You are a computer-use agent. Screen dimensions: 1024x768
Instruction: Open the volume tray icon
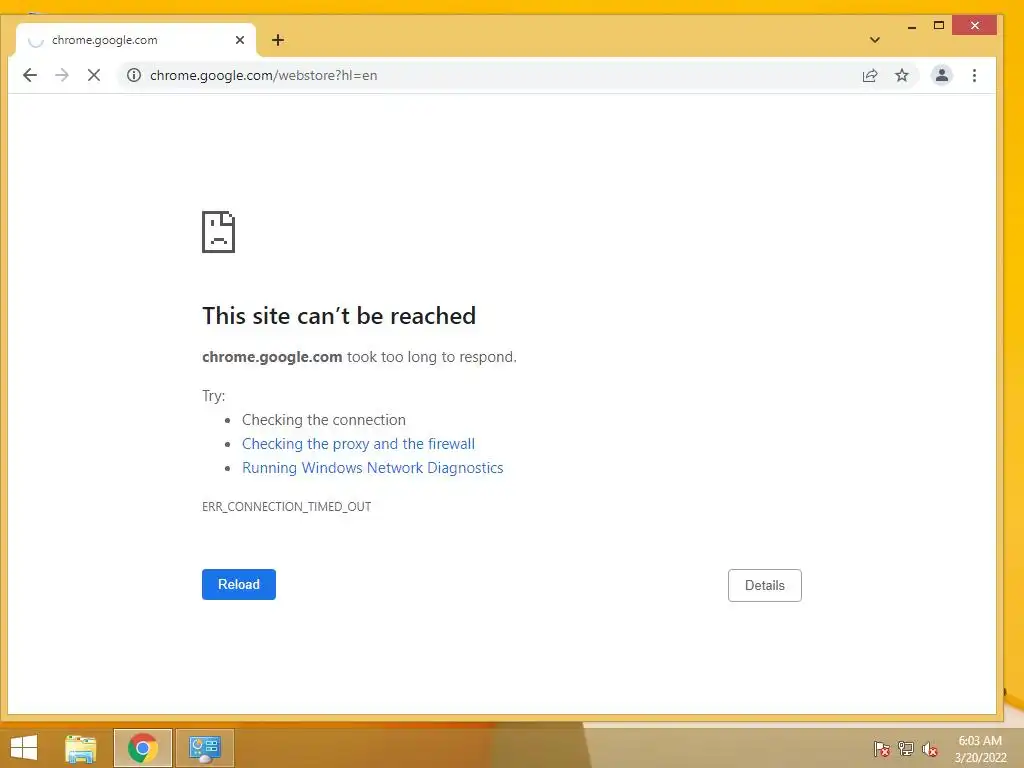pos(930,749)
